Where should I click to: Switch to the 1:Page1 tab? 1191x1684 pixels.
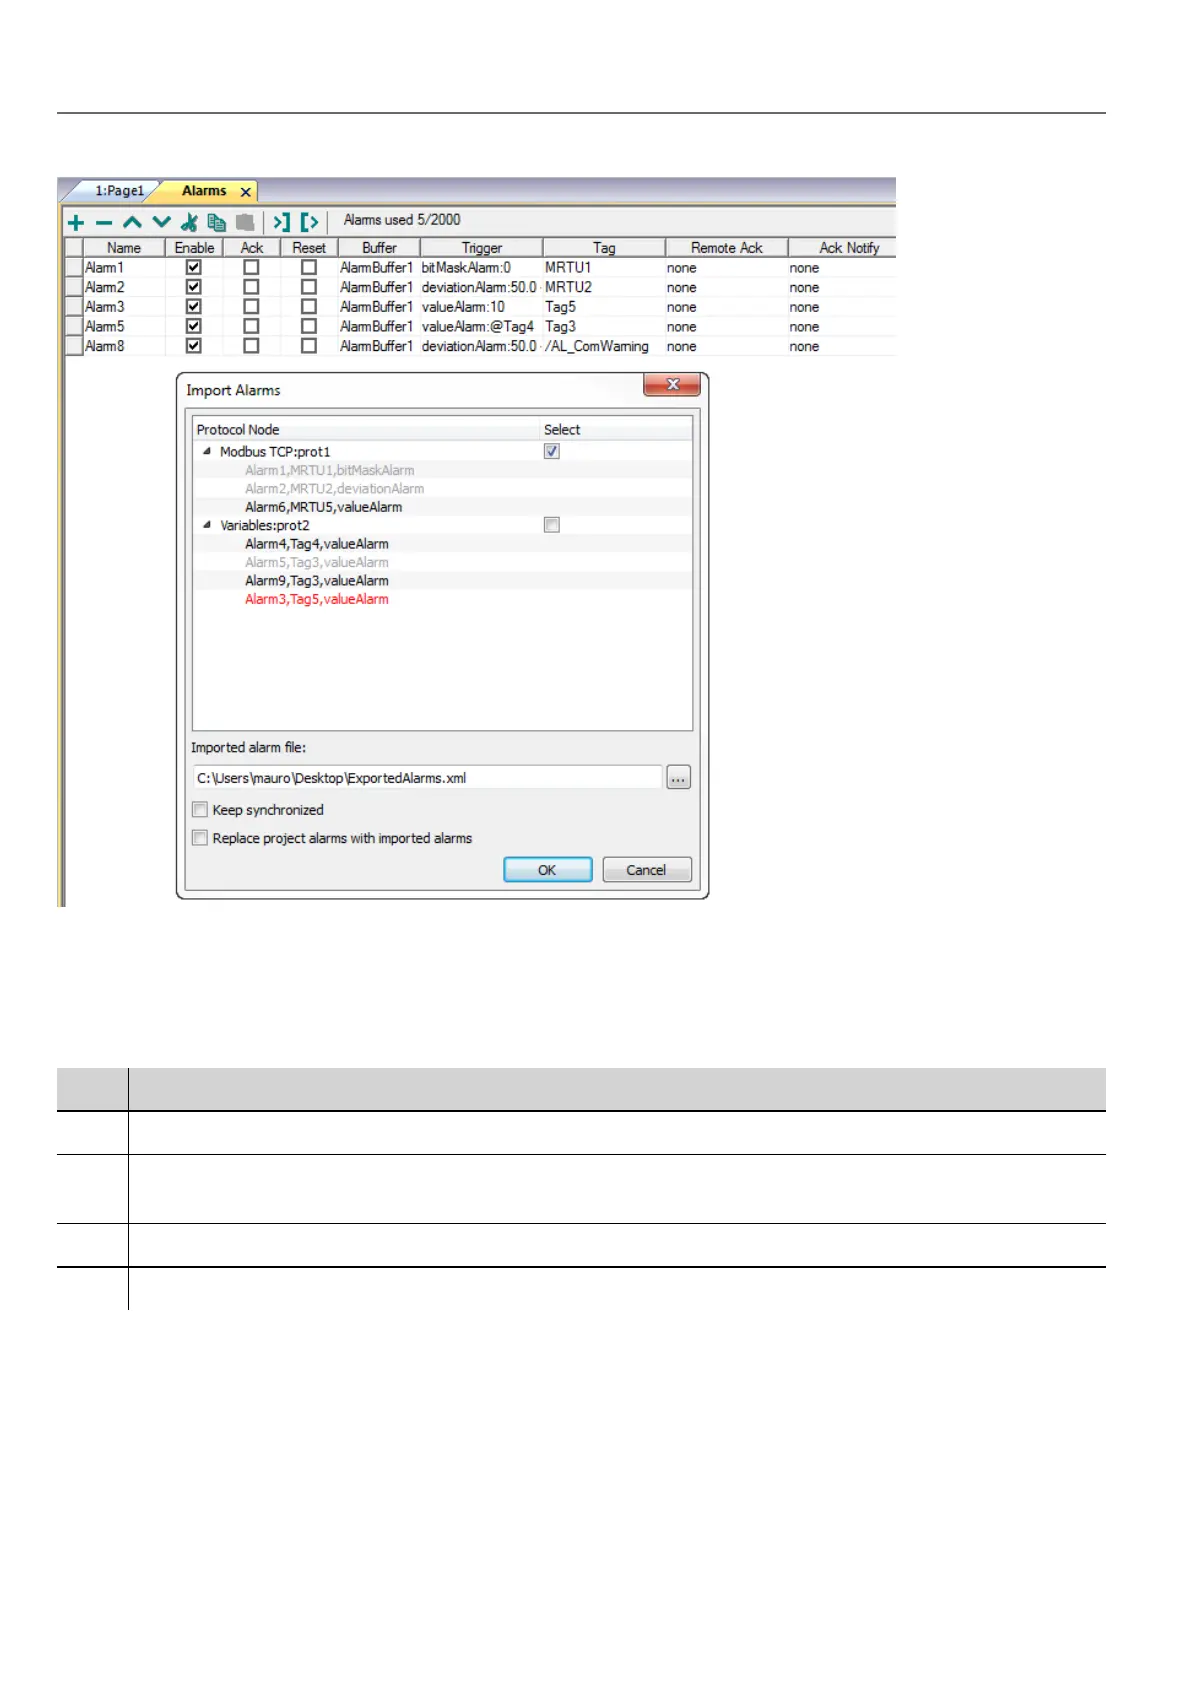tap(119, 191)
